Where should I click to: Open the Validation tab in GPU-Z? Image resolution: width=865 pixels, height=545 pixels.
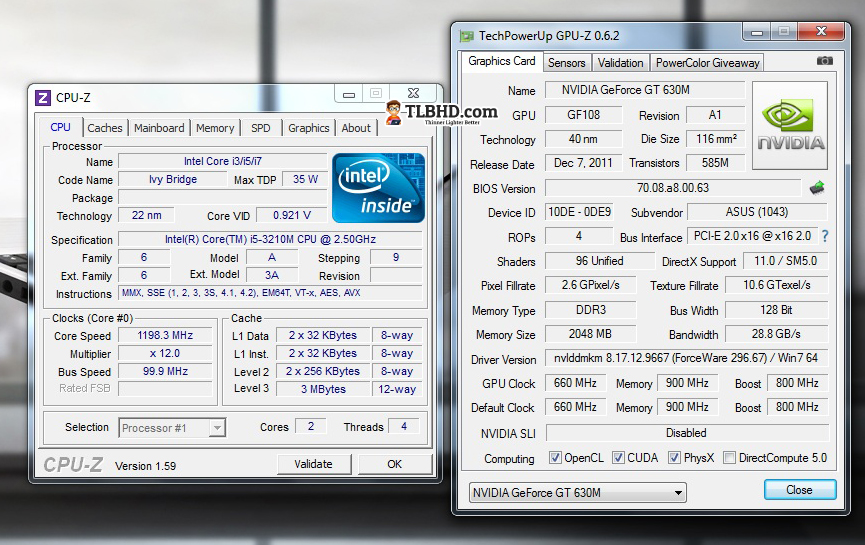coord(621,63)
